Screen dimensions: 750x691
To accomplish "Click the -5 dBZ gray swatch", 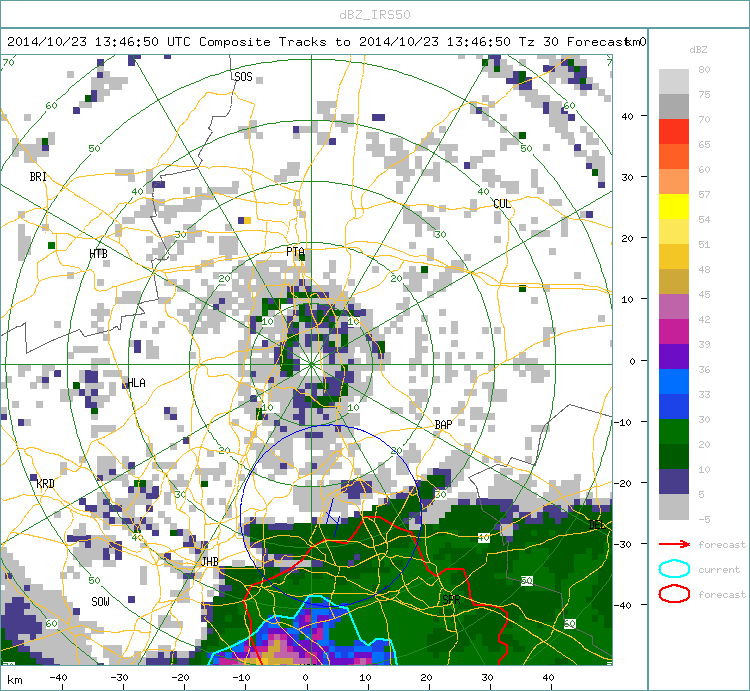I will click(x=674, y=506).
